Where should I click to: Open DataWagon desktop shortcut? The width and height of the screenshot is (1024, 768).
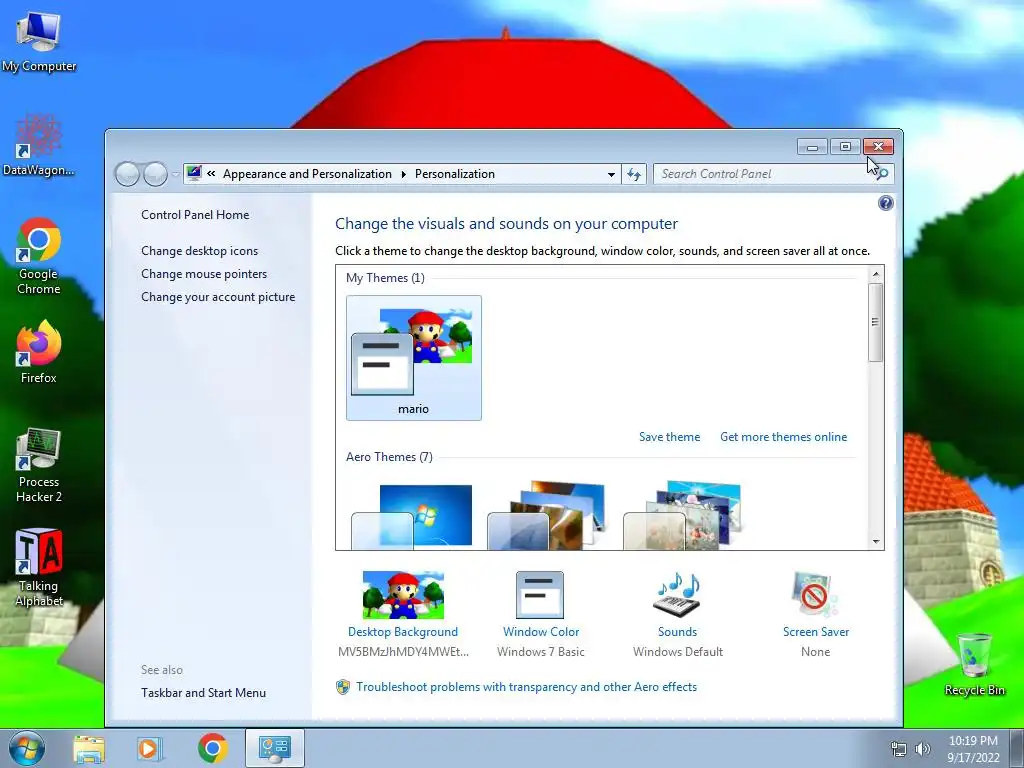click(39, 145)
